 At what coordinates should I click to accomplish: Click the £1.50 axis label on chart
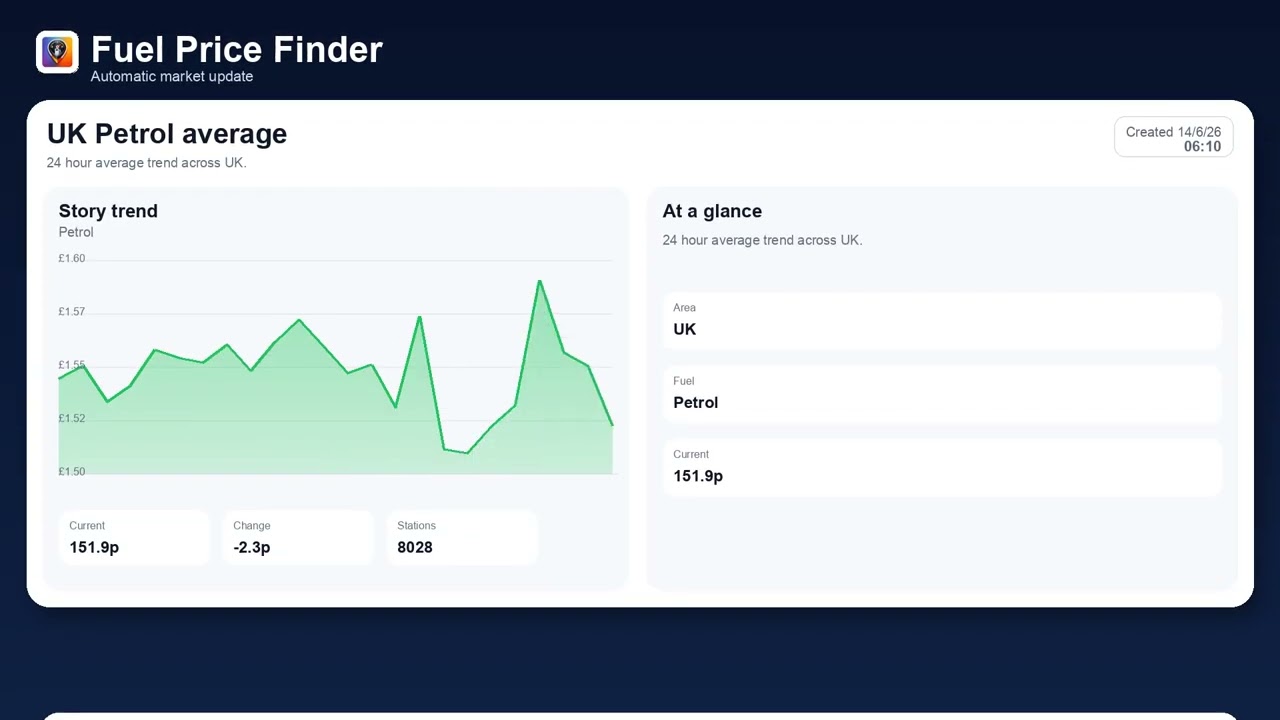click(72, 471)
